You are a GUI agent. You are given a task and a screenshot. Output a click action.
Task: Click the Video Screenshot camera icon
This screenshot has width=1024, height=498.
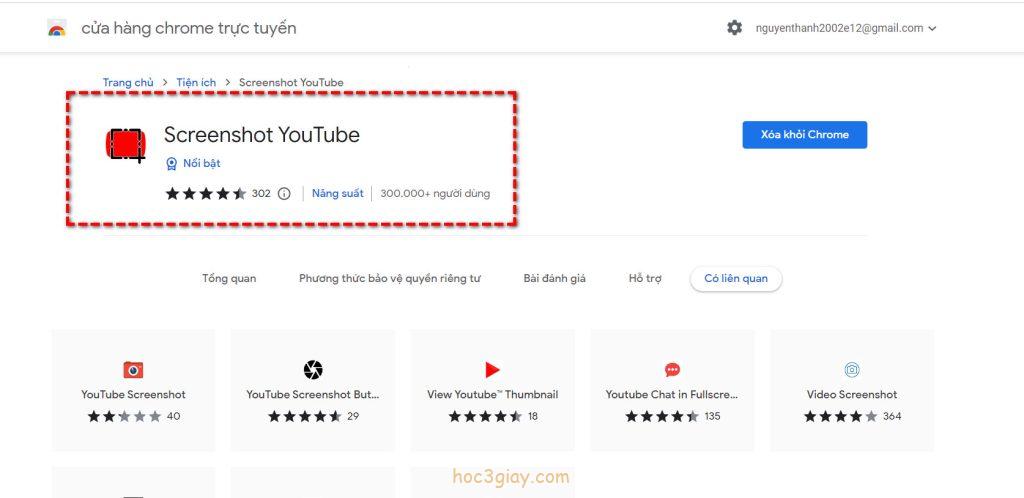coord(852,369)
